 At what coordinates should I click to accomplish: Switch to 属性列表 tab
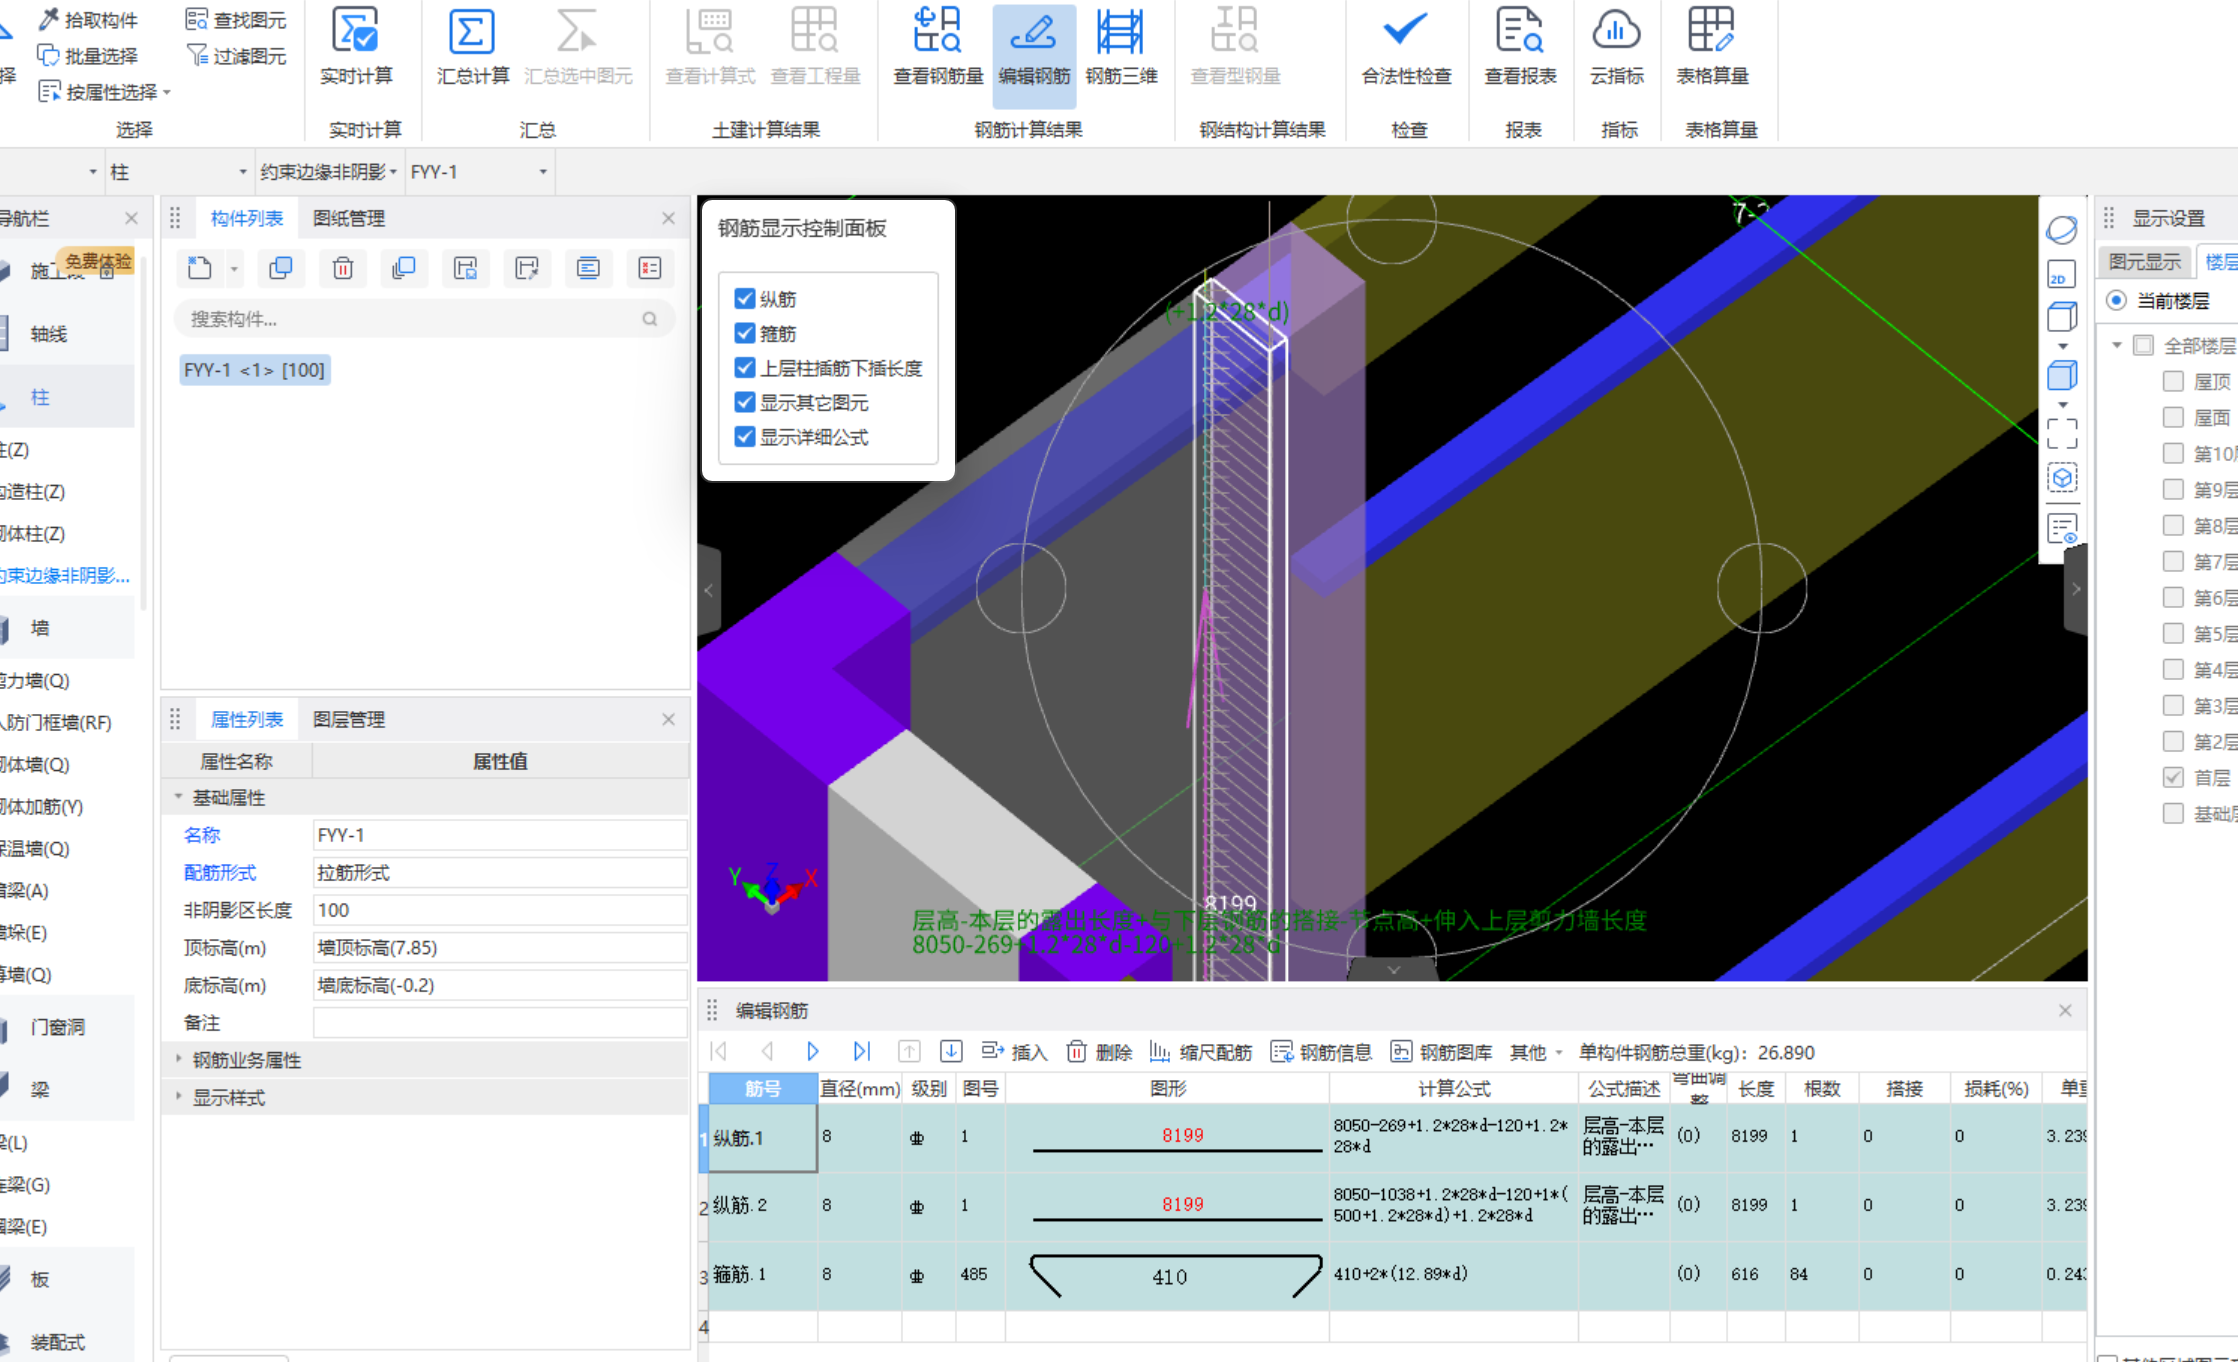point(247,719)
